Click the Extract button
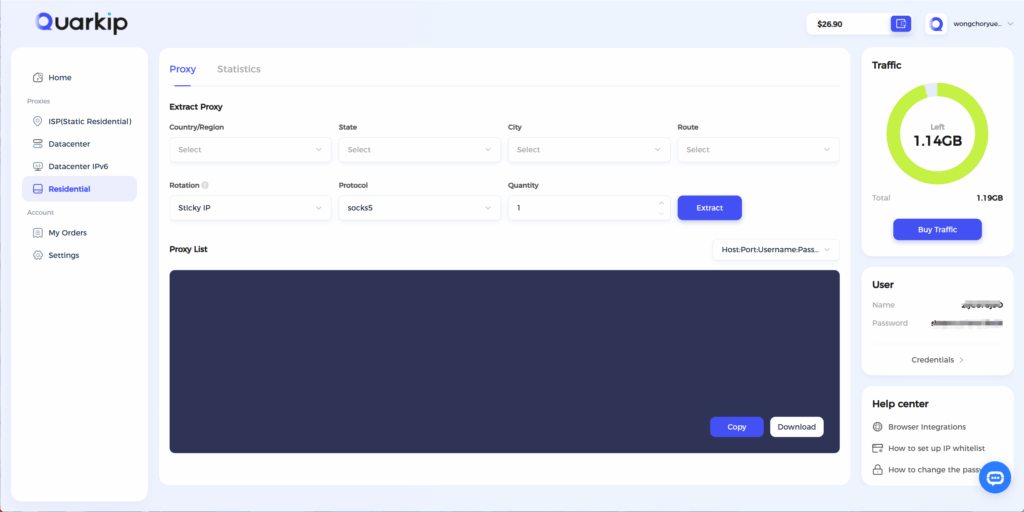This screenshot has width=1024, height=512. (x=710, y=208)
